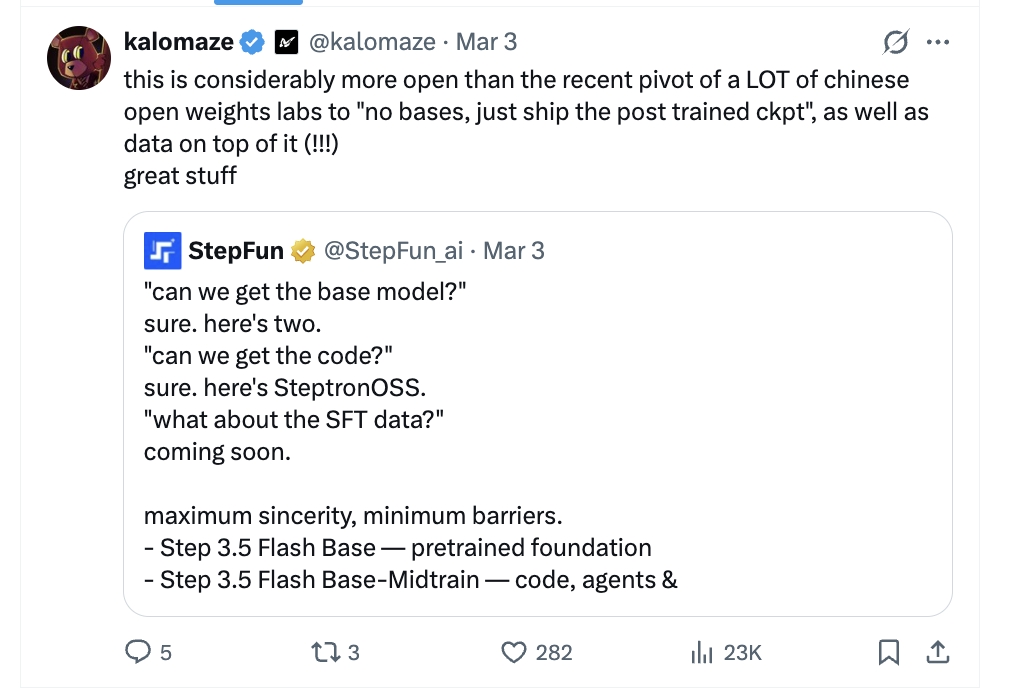
Task: Open kalomaze's profile picture avatar
Action: (x=77, y=59)
